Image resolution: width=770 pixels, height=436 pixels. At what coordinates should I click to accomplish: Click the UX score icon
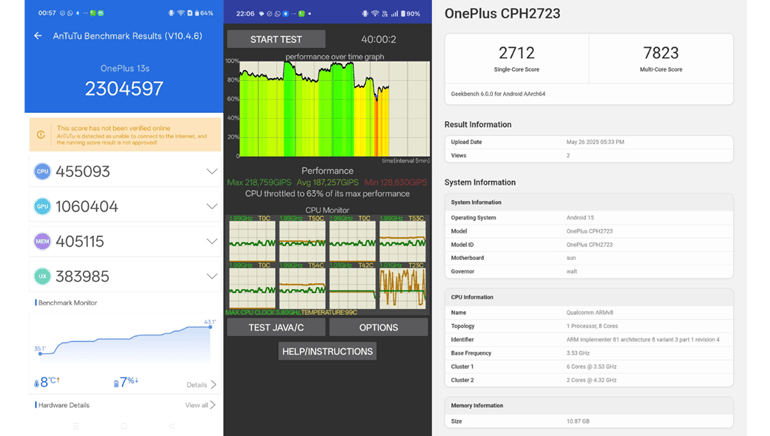[x=42, y=276]
